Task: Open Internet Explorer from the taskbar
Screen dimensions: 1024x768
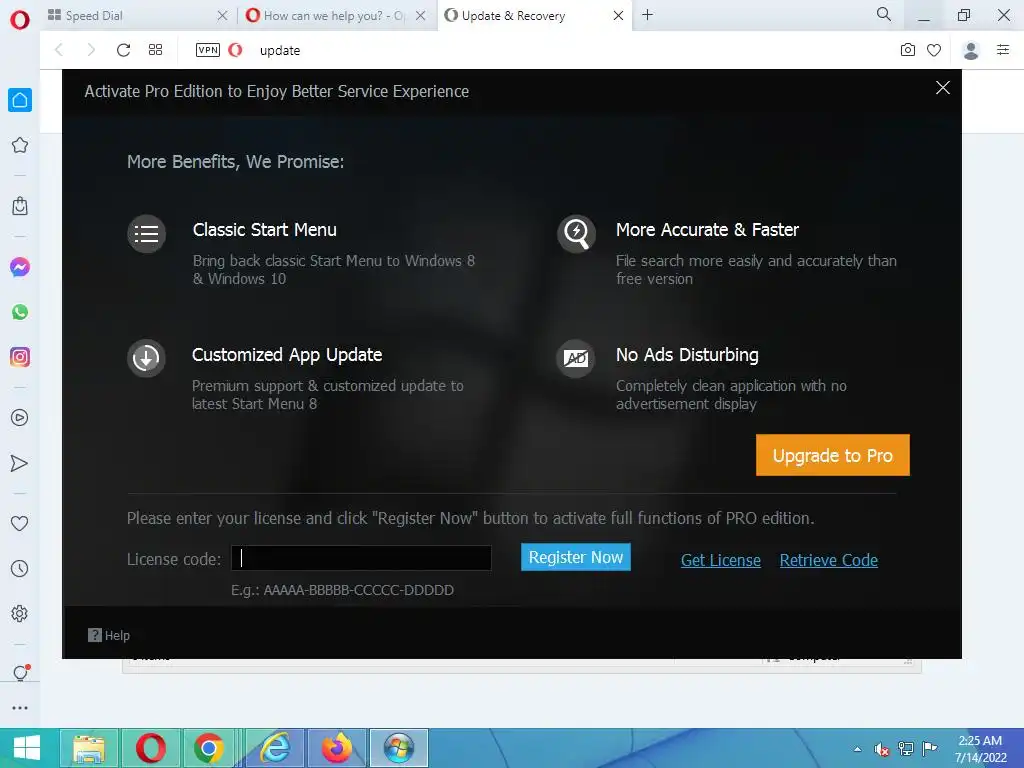Action: point(275,748)
